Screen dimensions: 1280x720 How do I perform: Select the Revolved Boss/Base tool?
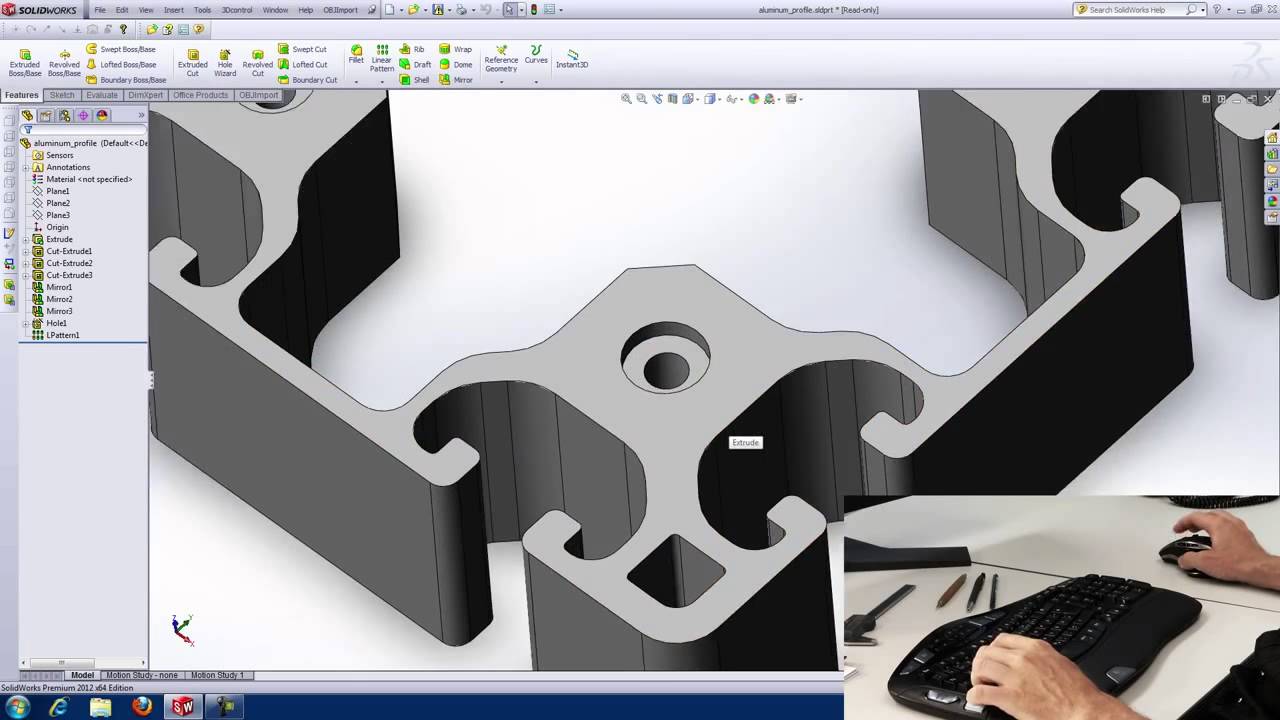[64, 62]
